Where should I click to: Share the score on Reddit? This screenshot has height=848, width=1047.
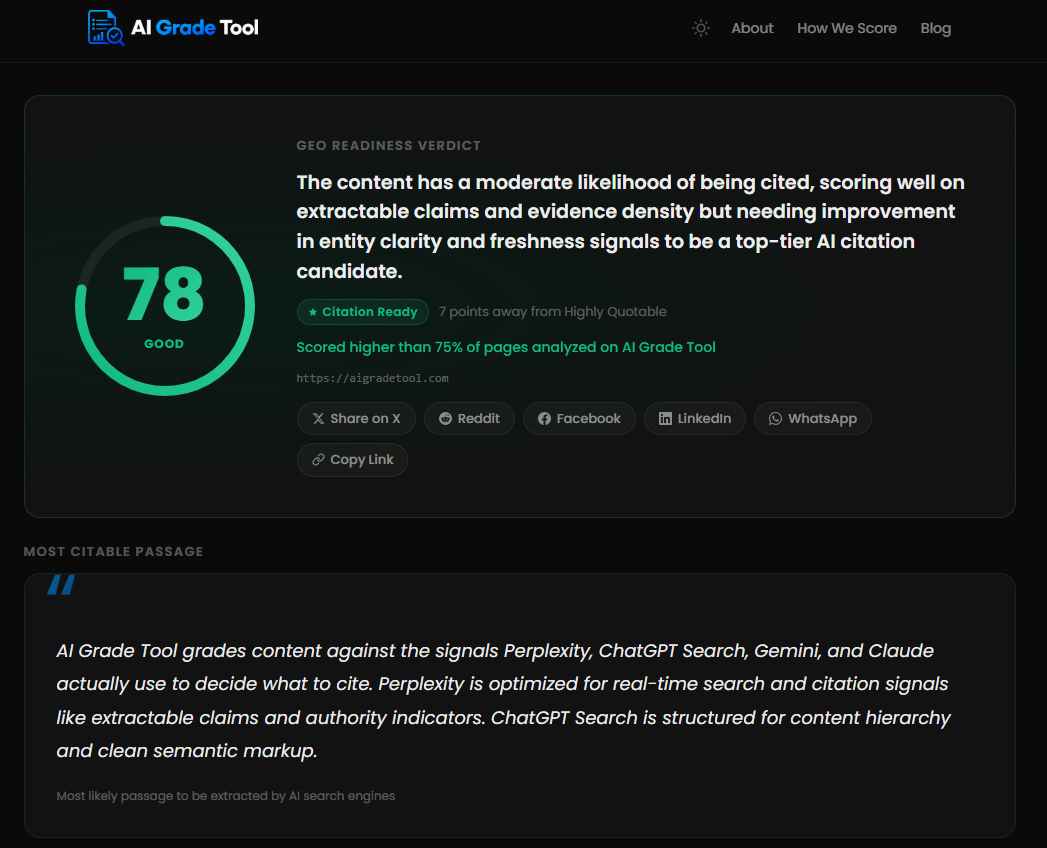[x=469, y=419]
